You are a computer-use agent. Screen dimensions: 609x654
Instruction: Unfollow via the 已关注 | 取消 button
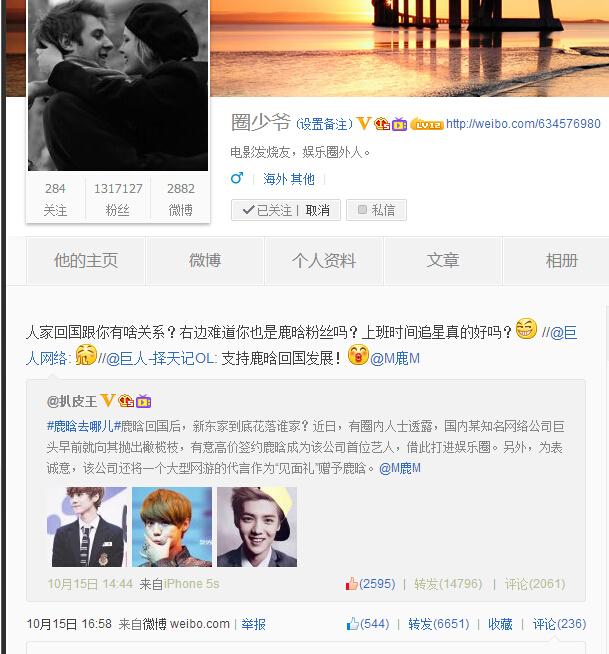pyautogui.click(x=286, y=210)
